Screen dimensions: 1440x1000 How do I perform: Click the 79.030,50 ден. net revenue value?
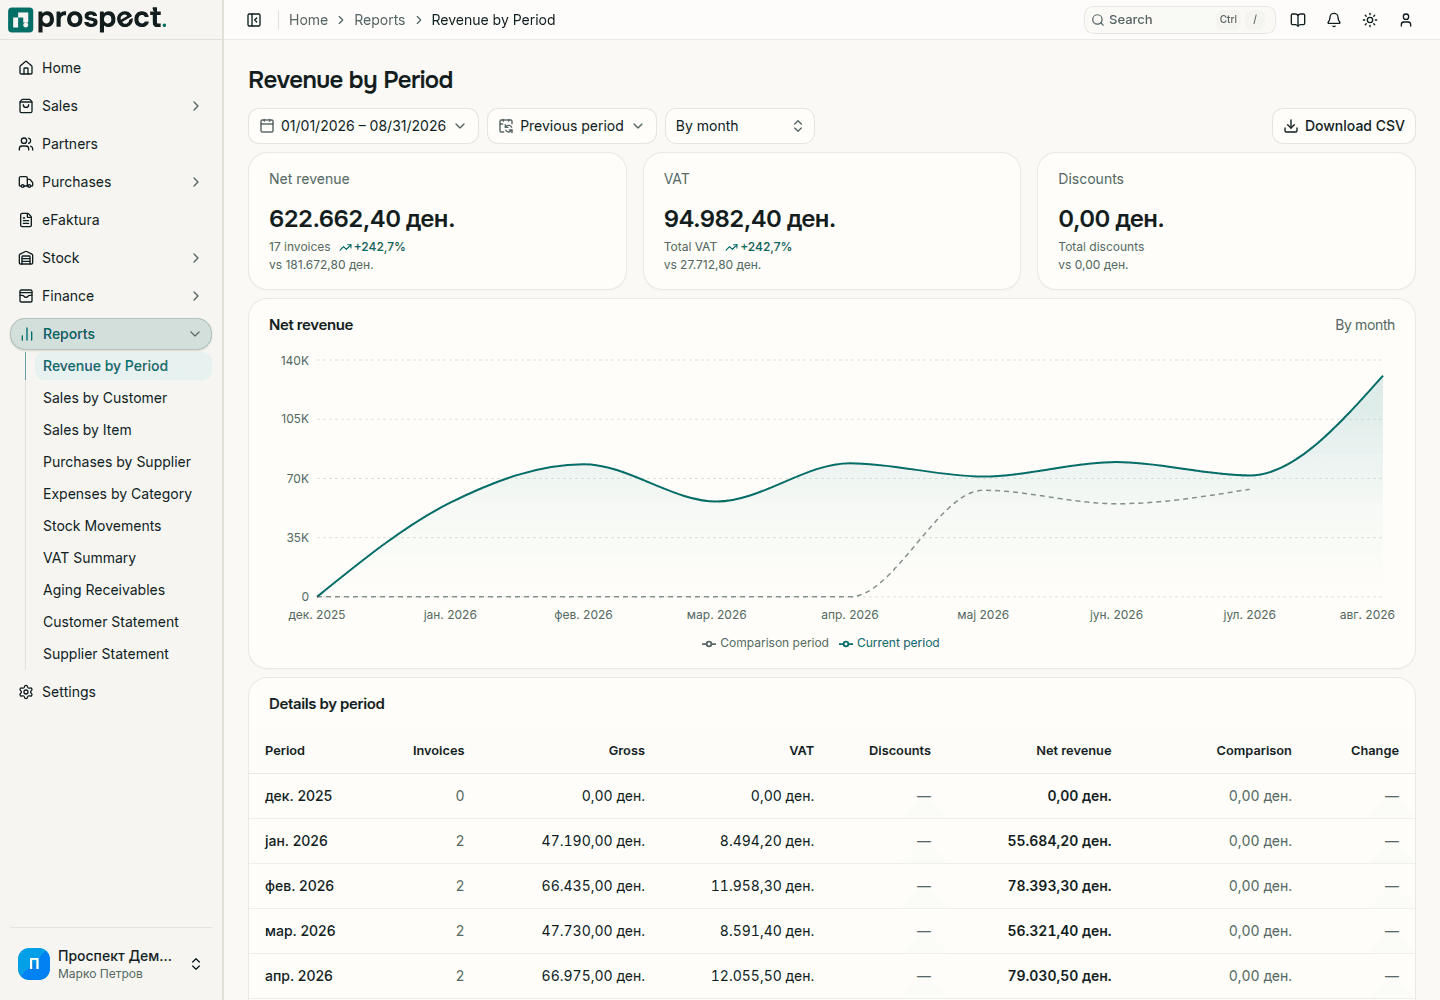(1060, 976)
